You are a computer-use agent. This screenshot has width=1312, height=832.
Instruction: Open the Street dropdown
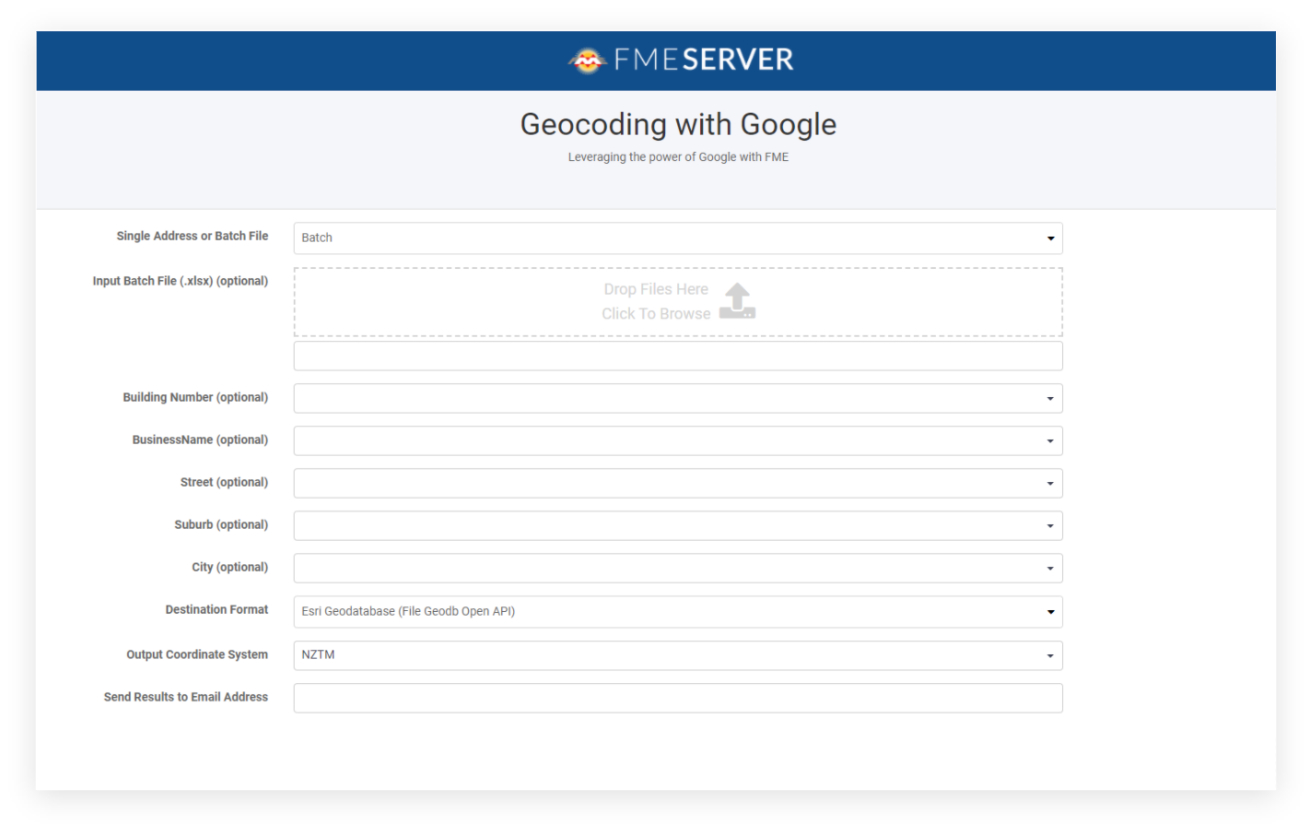pos(678,483)
